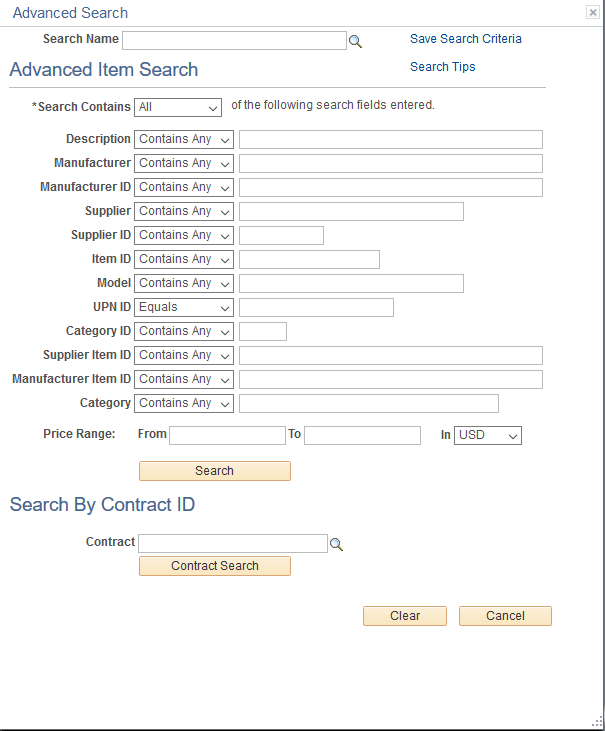Open the Category ID operator dropdown
Image resolution: width=605 pixels, height=731 pixels.
click(x=184, y=331)
